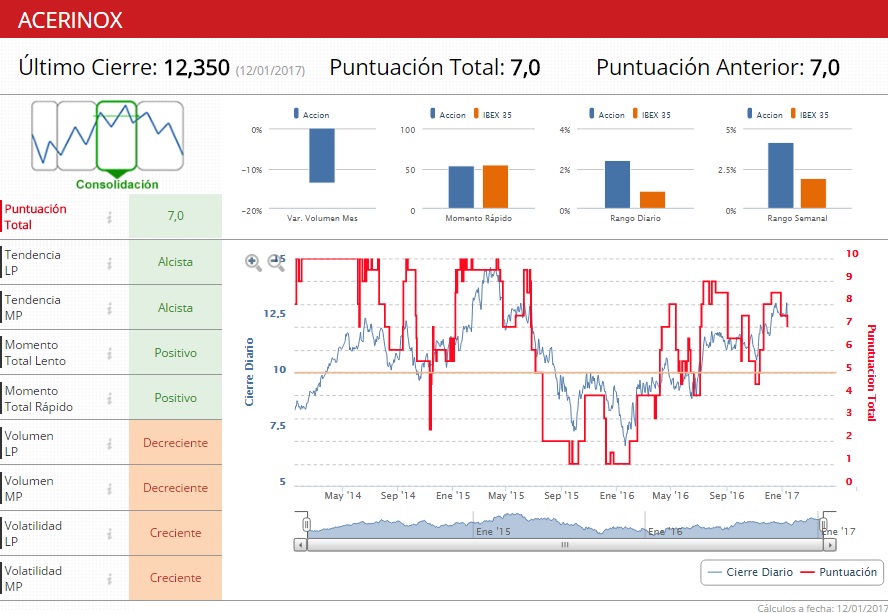Screen dimensions: 888x613
Task: Select the green Consolidación phase box
Action: tap(117, 136)
